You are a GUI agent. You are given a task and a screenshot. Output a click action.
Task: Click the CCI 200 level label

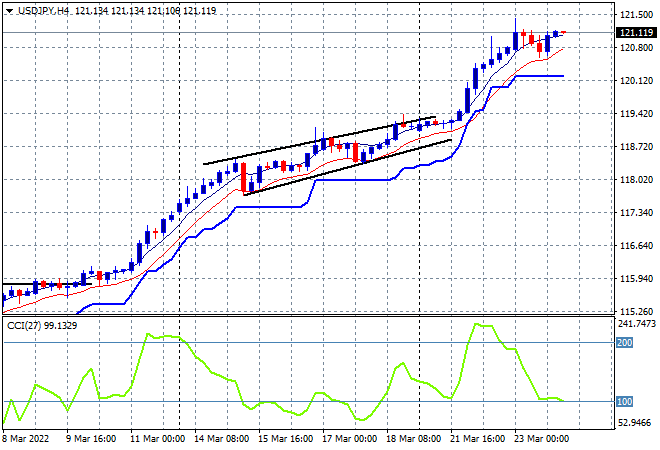(624, 343)
